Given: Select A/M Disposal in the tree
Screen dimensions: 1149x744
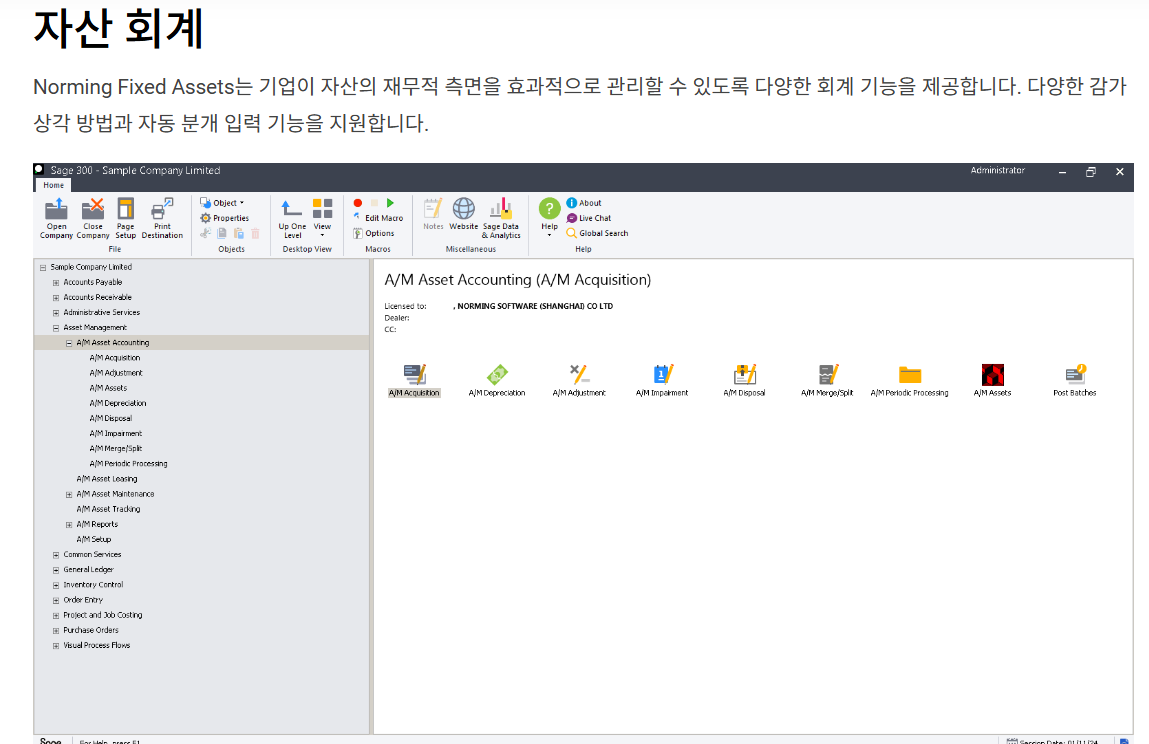Looking at the screenshot, I should click(111, 419).
